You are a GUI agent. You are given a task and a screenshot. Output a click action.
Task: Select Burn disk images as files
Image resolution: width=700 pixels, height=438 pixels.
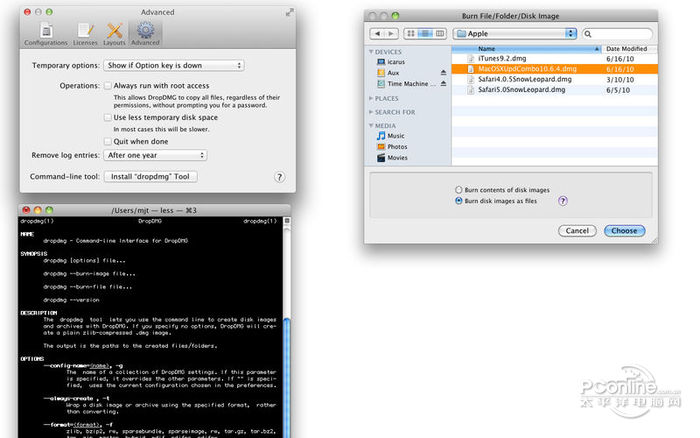(x=458, y=201)
